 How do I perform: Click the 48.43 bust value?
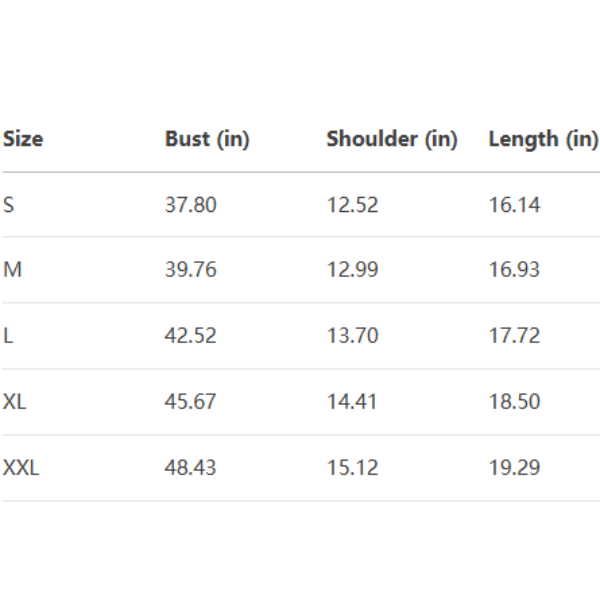[190, 468]
